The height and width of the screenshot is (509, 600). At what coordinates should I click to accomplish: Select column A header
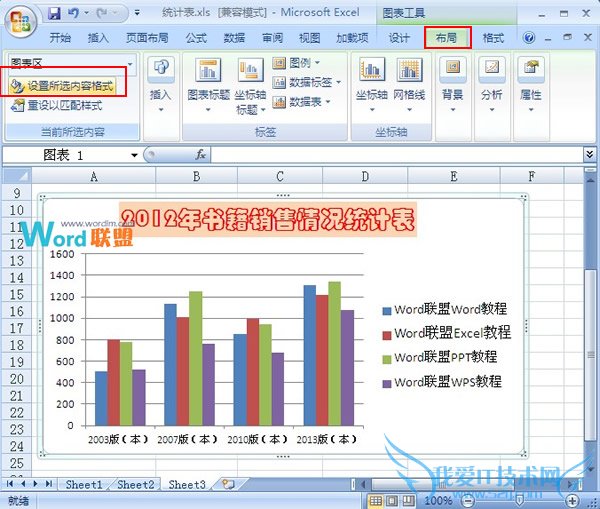point(93,176)
